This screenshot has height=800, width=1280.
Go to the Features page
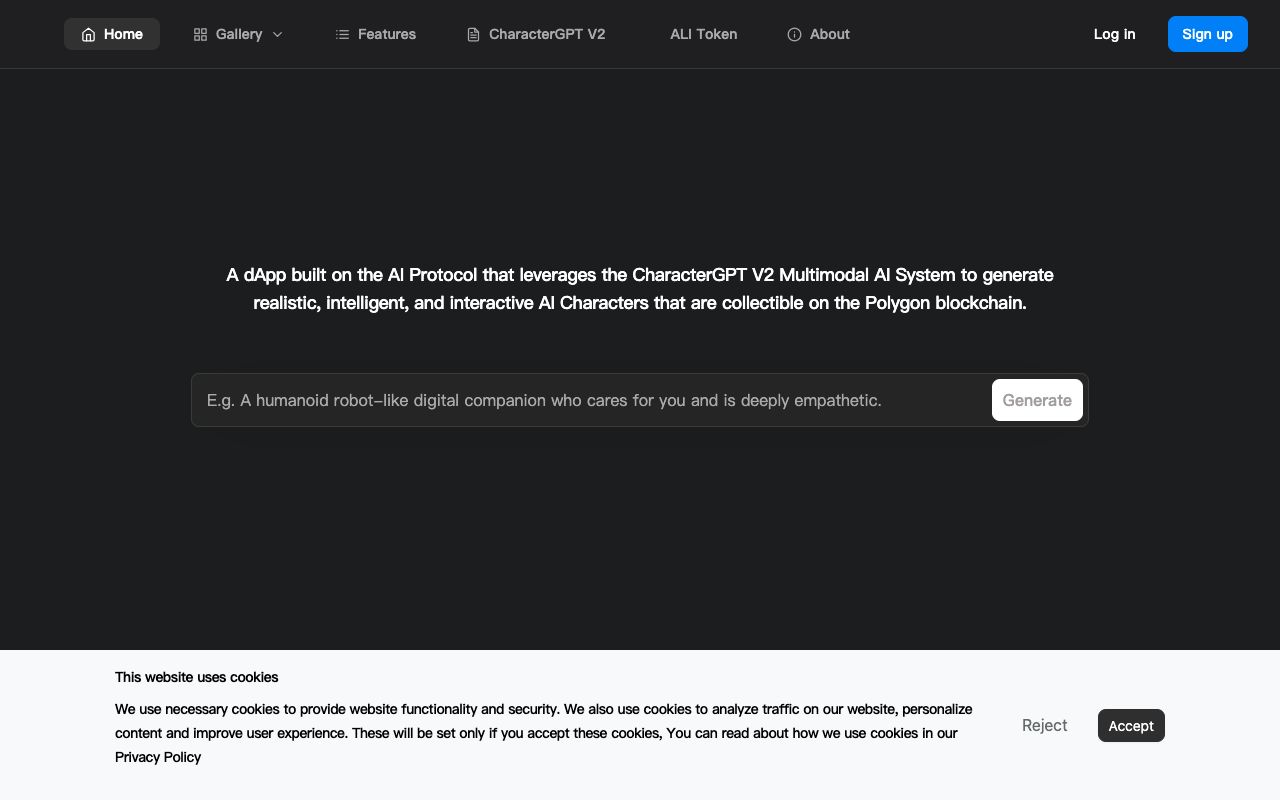pos(386,34)
